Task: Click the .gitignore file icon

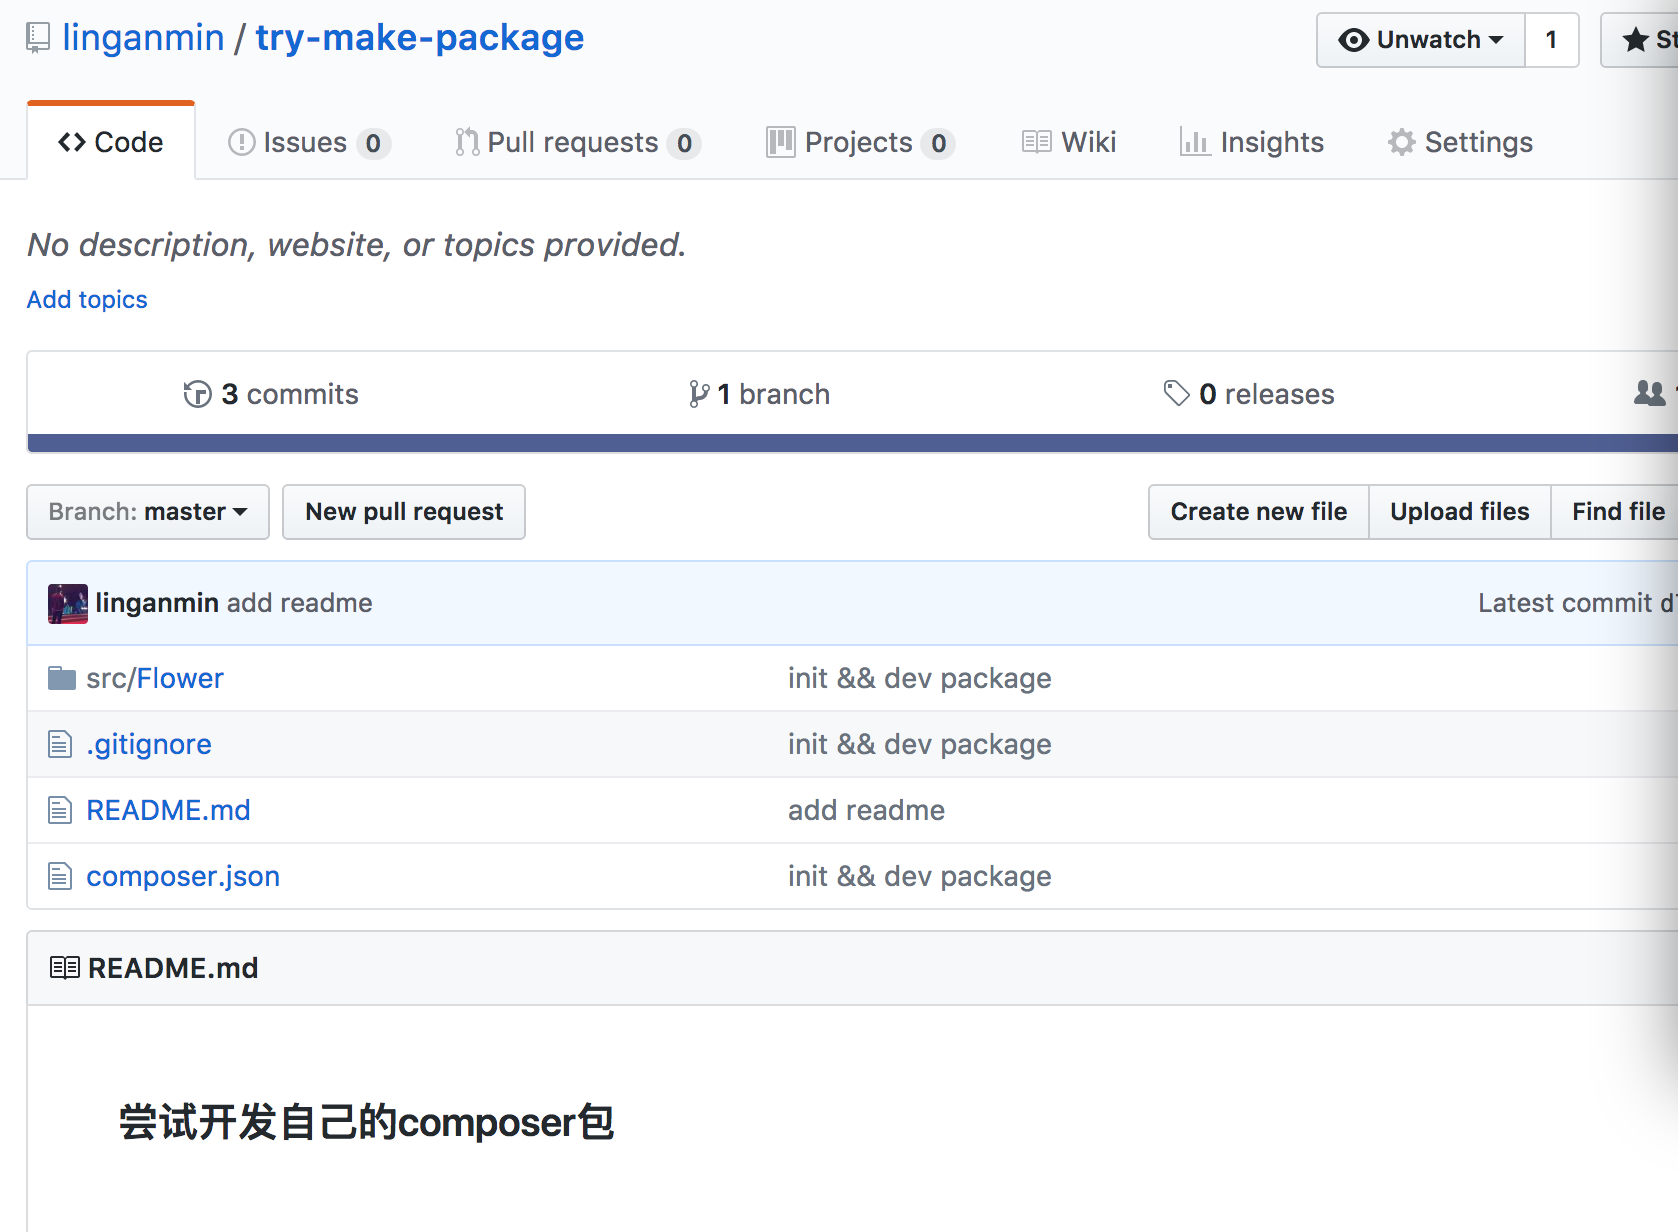Action: [x=60, y=744]
